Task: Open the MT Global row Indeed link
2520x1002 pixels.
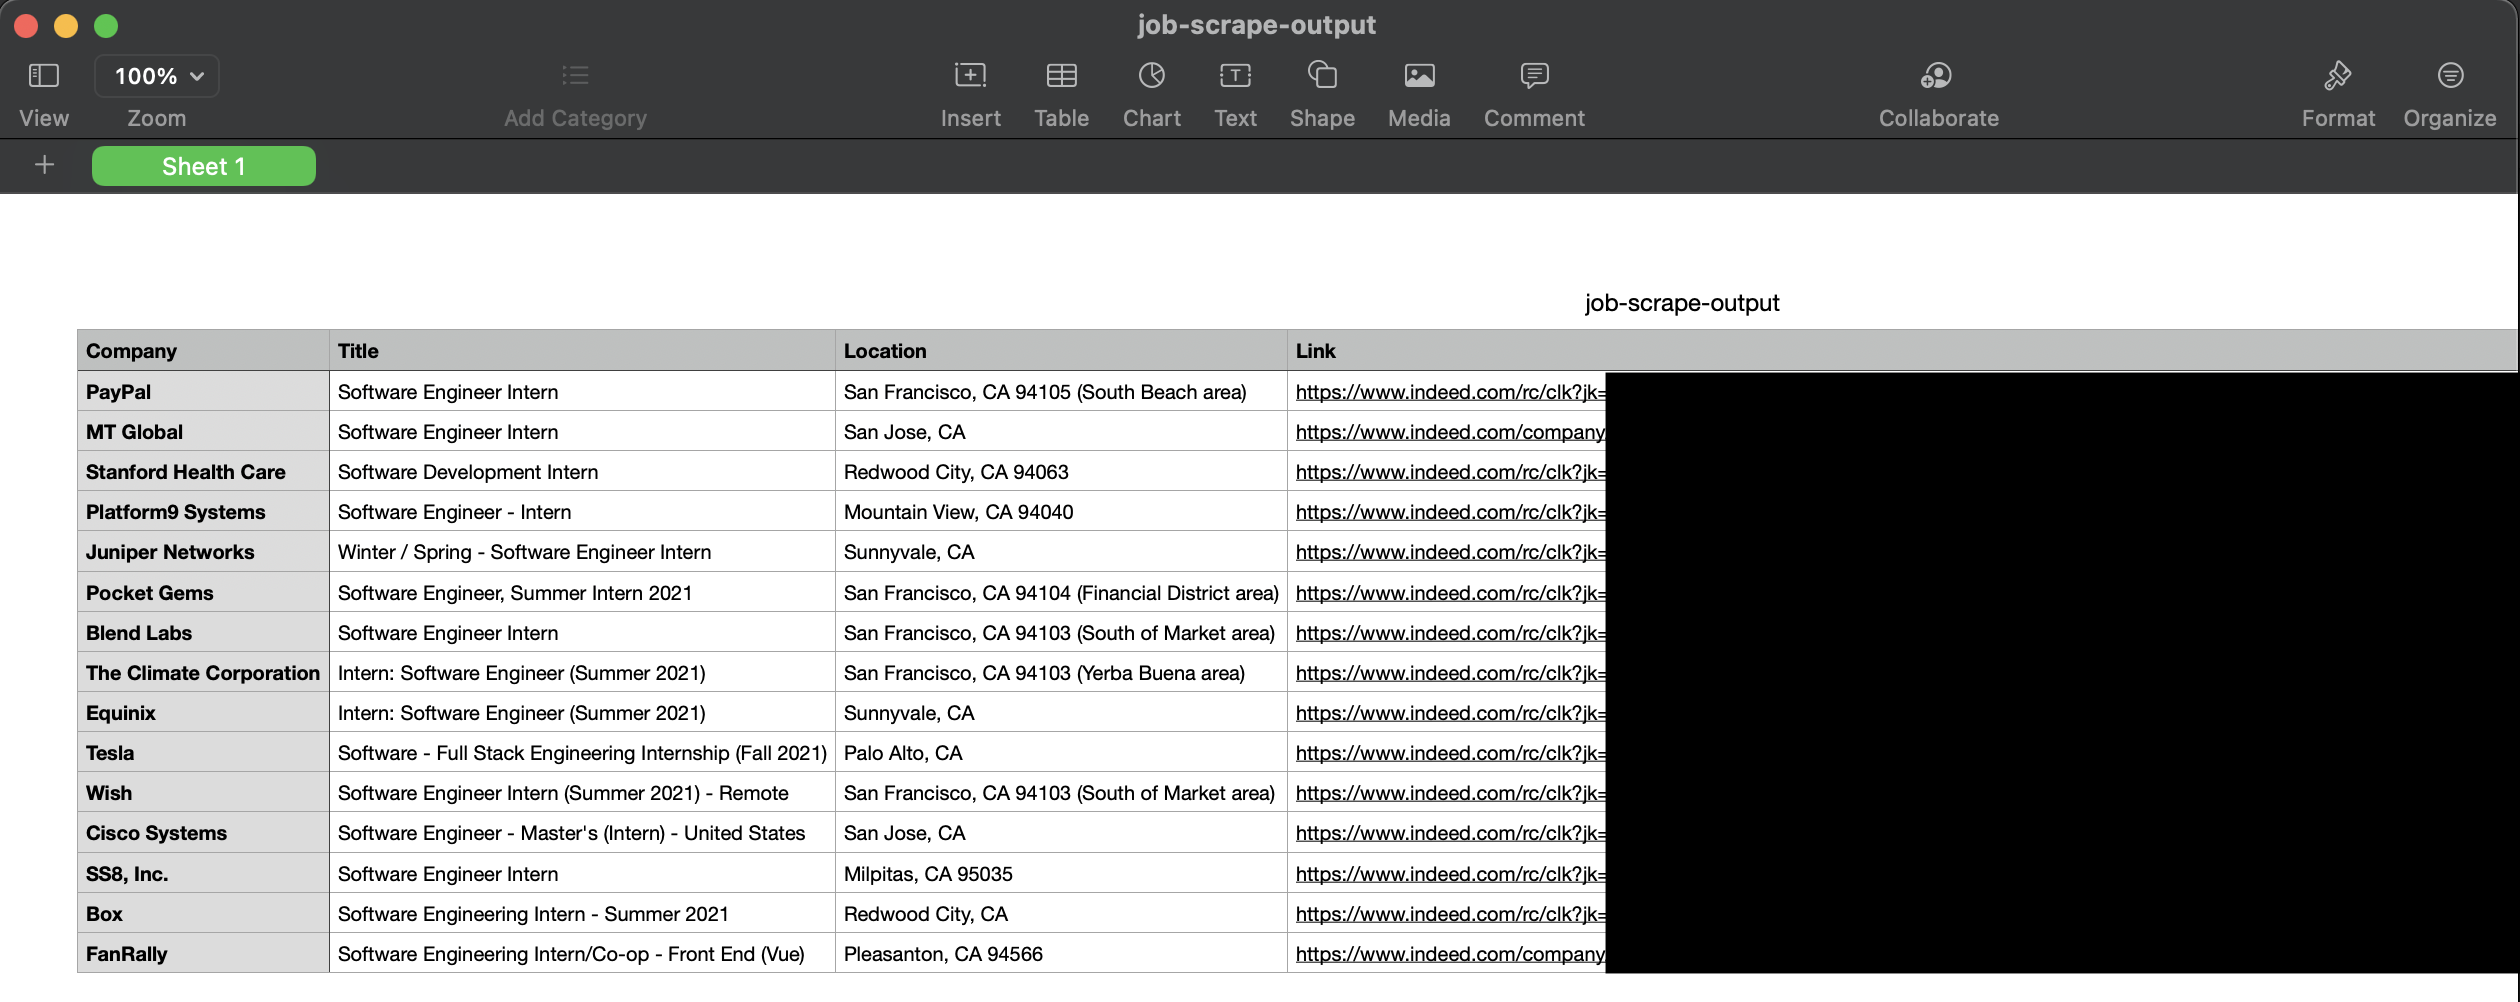Action: point(1450,432)
